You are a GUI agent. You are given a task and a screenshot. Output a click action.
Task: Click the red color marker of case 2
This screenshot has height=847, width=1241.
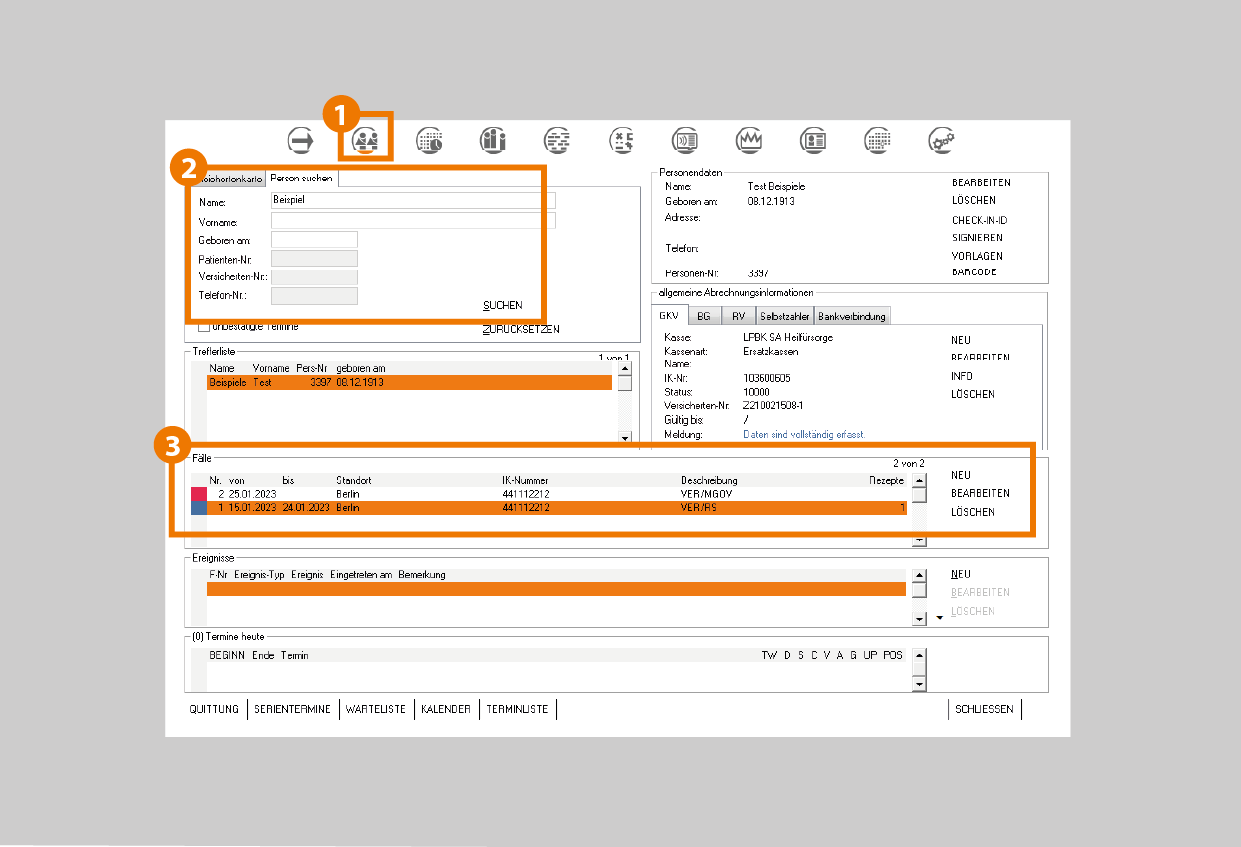[x=199, y=494]
